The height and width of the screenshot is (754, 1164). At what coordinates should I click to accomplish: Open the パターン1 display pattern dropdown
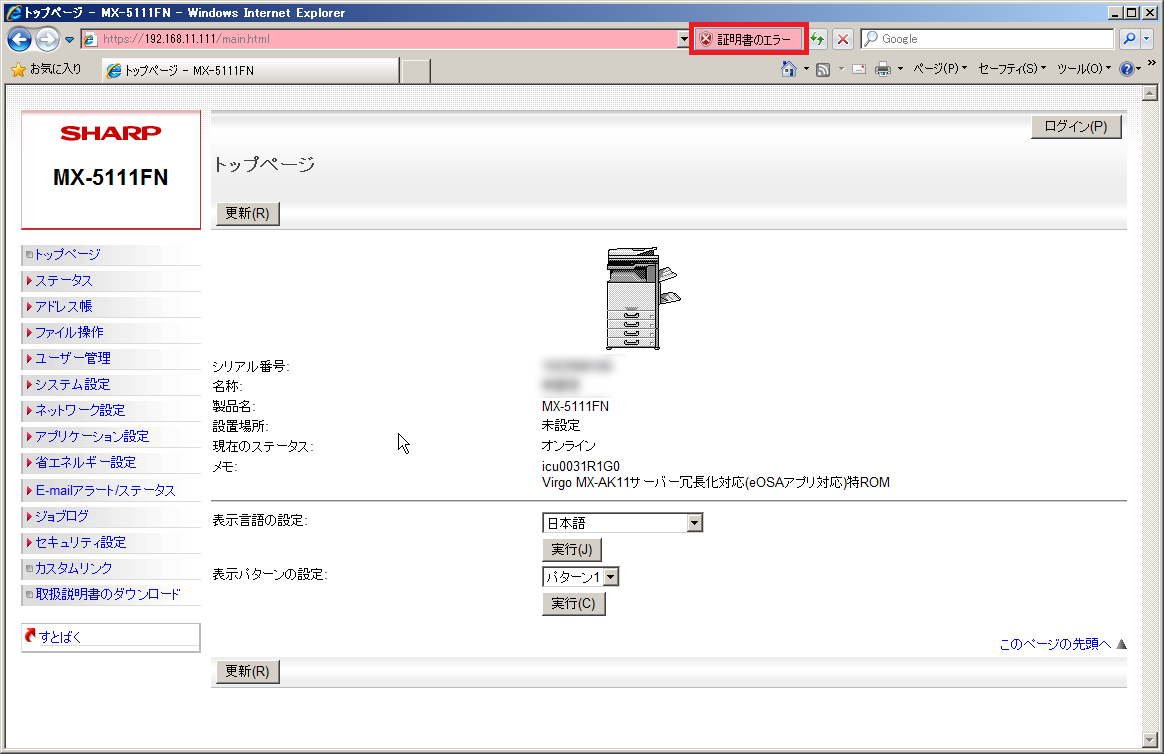[x=581, y=577]
